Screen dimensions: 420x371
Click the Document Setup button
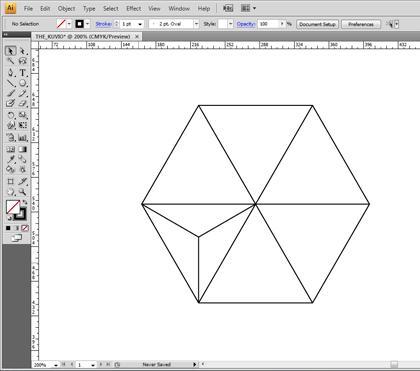317,24
